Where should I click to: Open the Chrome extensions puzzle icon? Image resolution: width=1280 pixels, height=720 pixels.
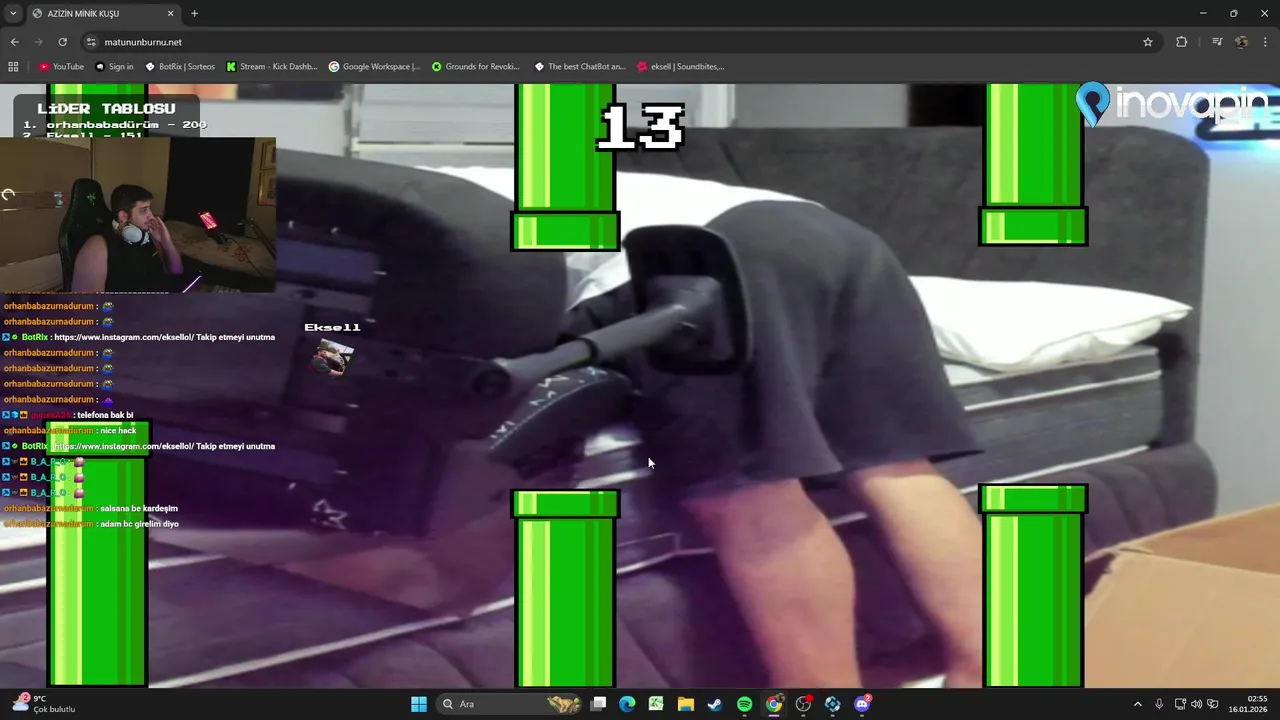tap(1181, 42)
